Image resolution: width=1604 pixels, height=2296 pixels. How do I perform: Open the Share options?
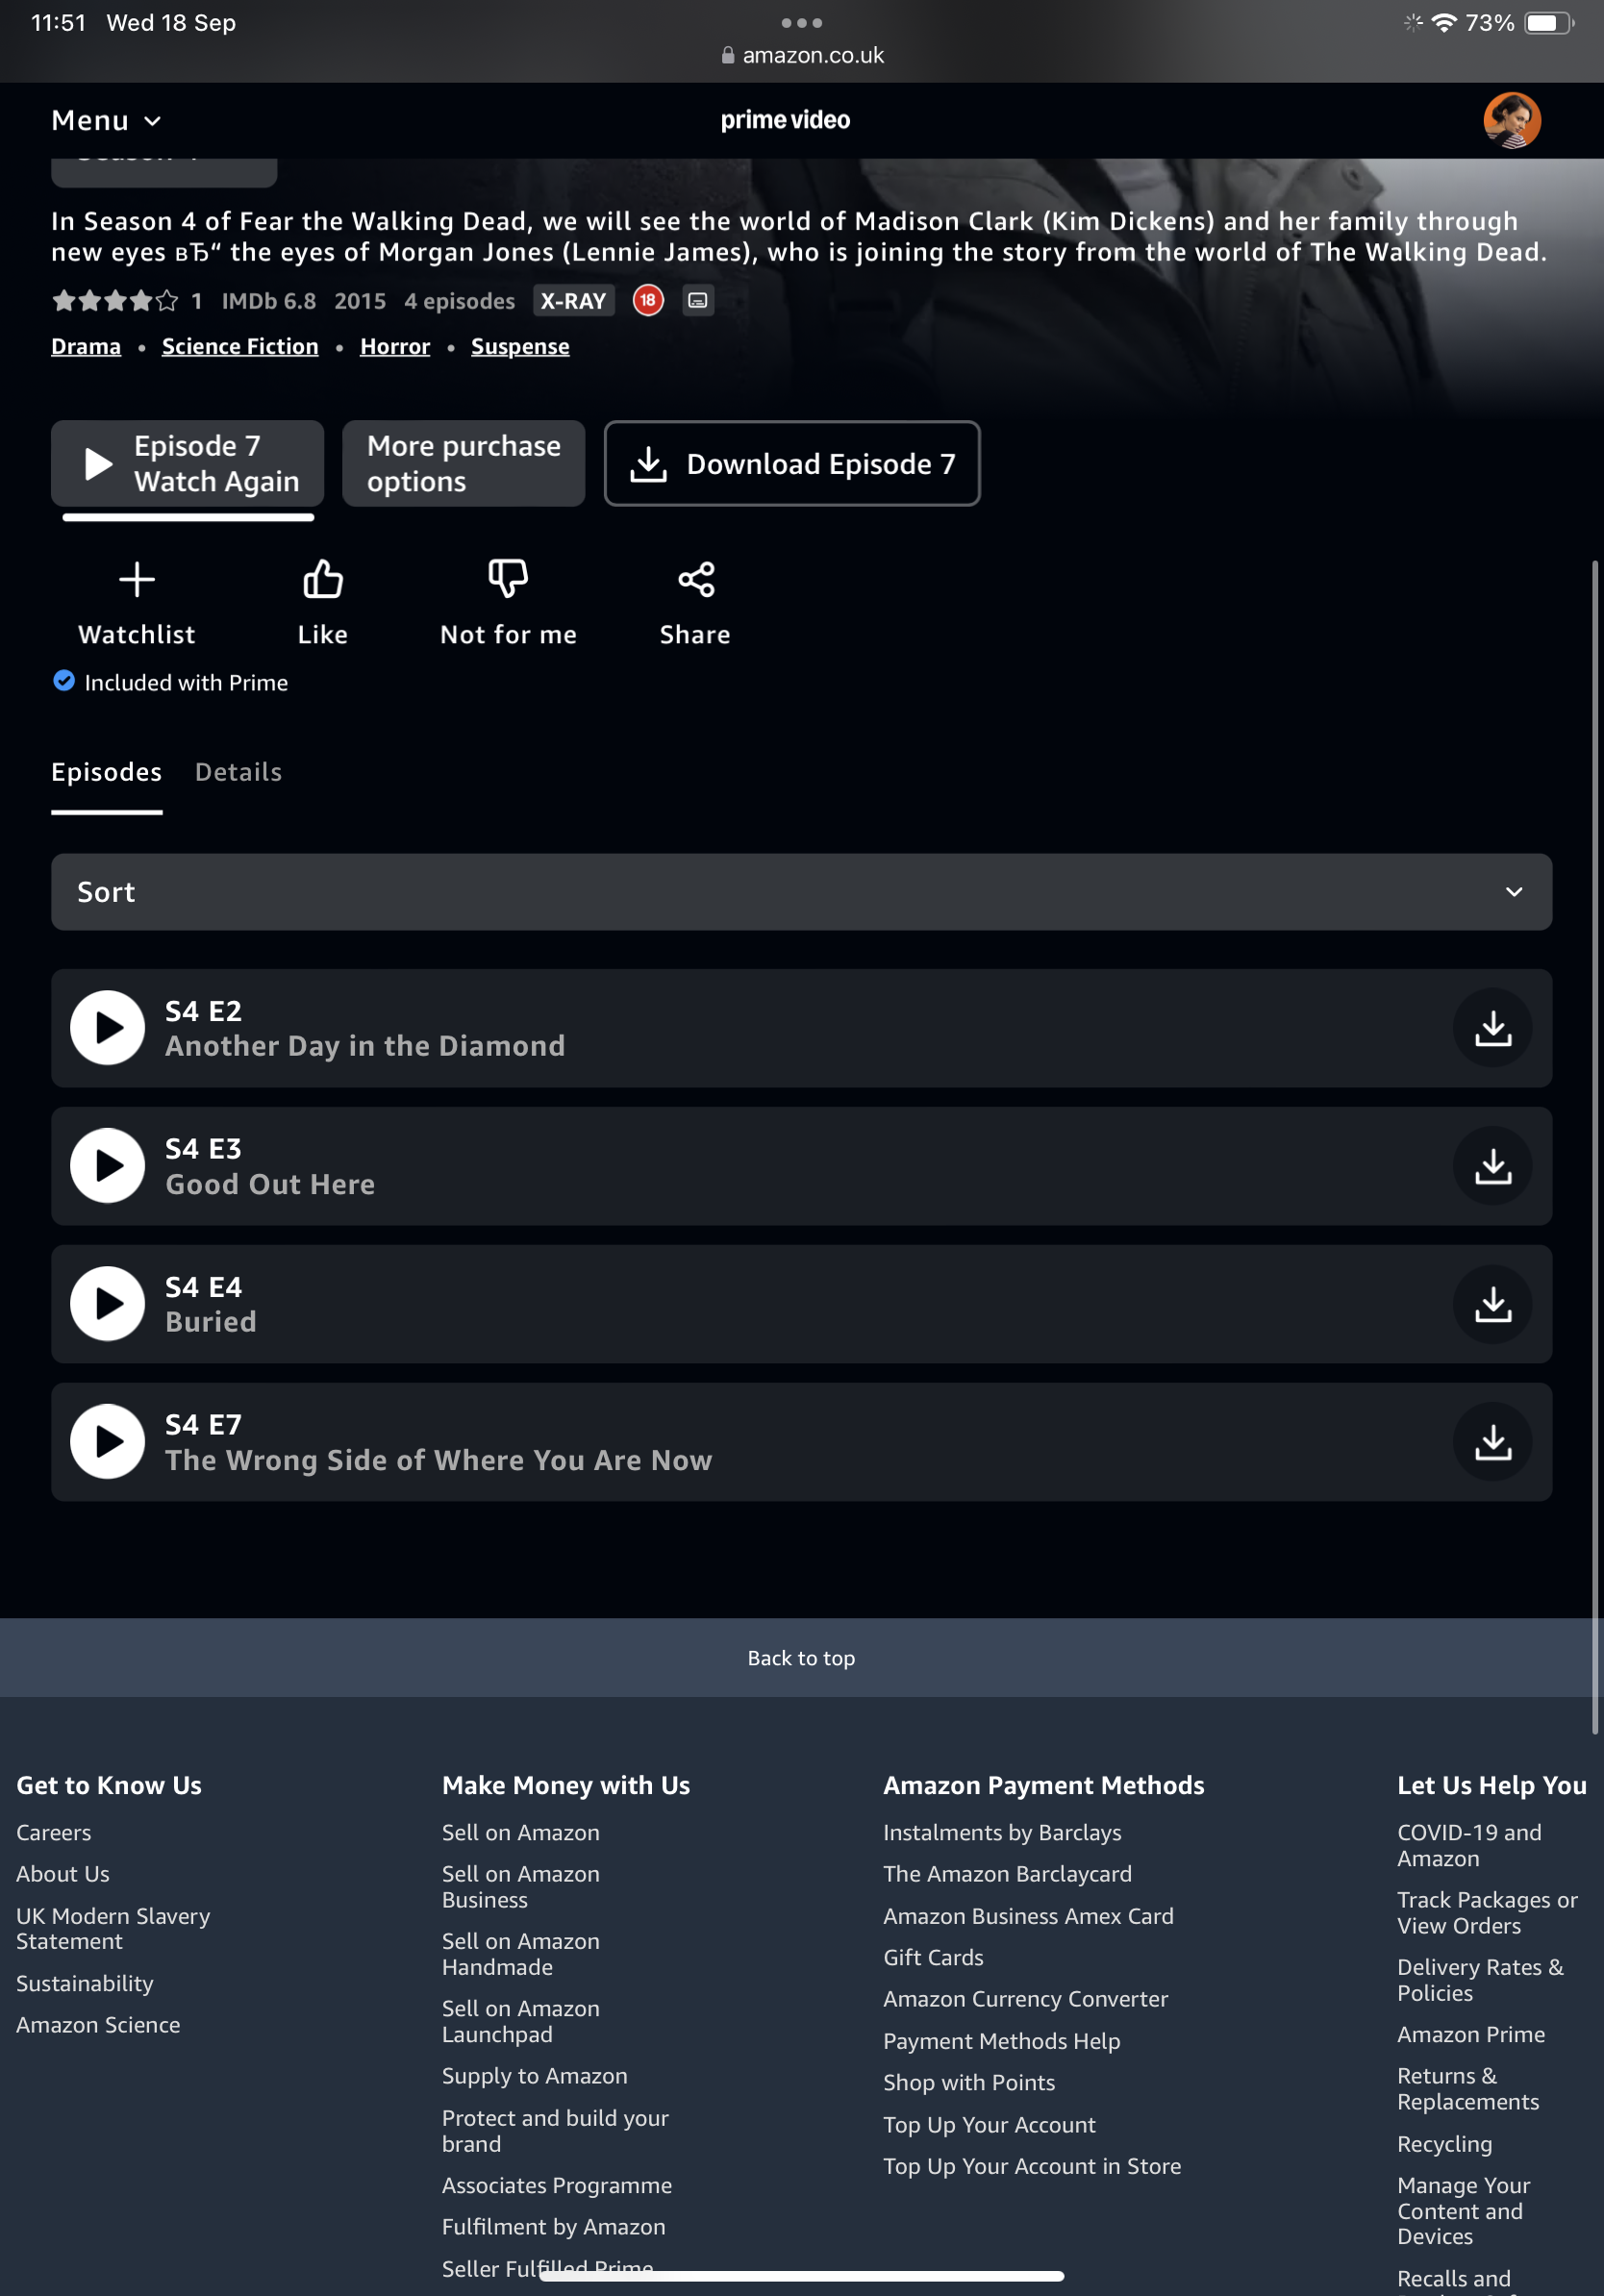click(695, 601)
